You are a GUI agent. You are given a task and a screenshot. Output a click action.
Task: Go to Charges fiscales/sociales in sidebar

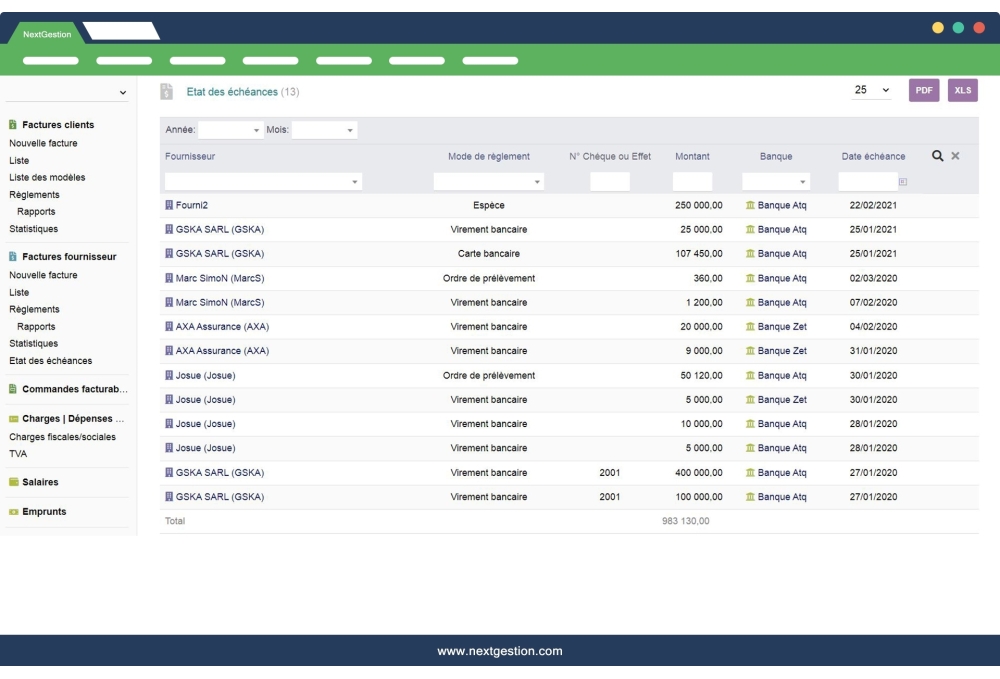(62, 437)
